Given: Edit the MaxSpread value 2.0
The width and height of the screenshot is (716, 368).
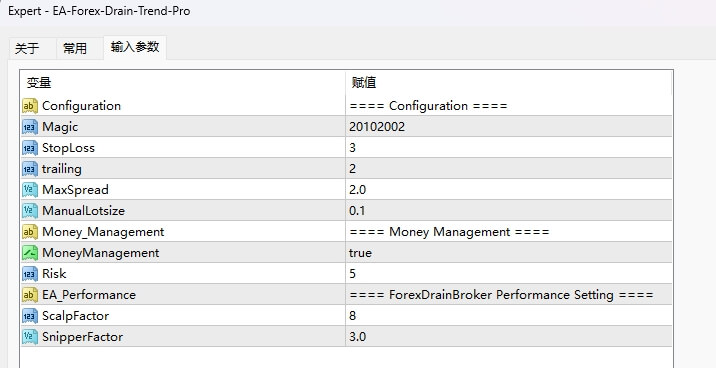Looking at the screenshot, I should point(509,190).
